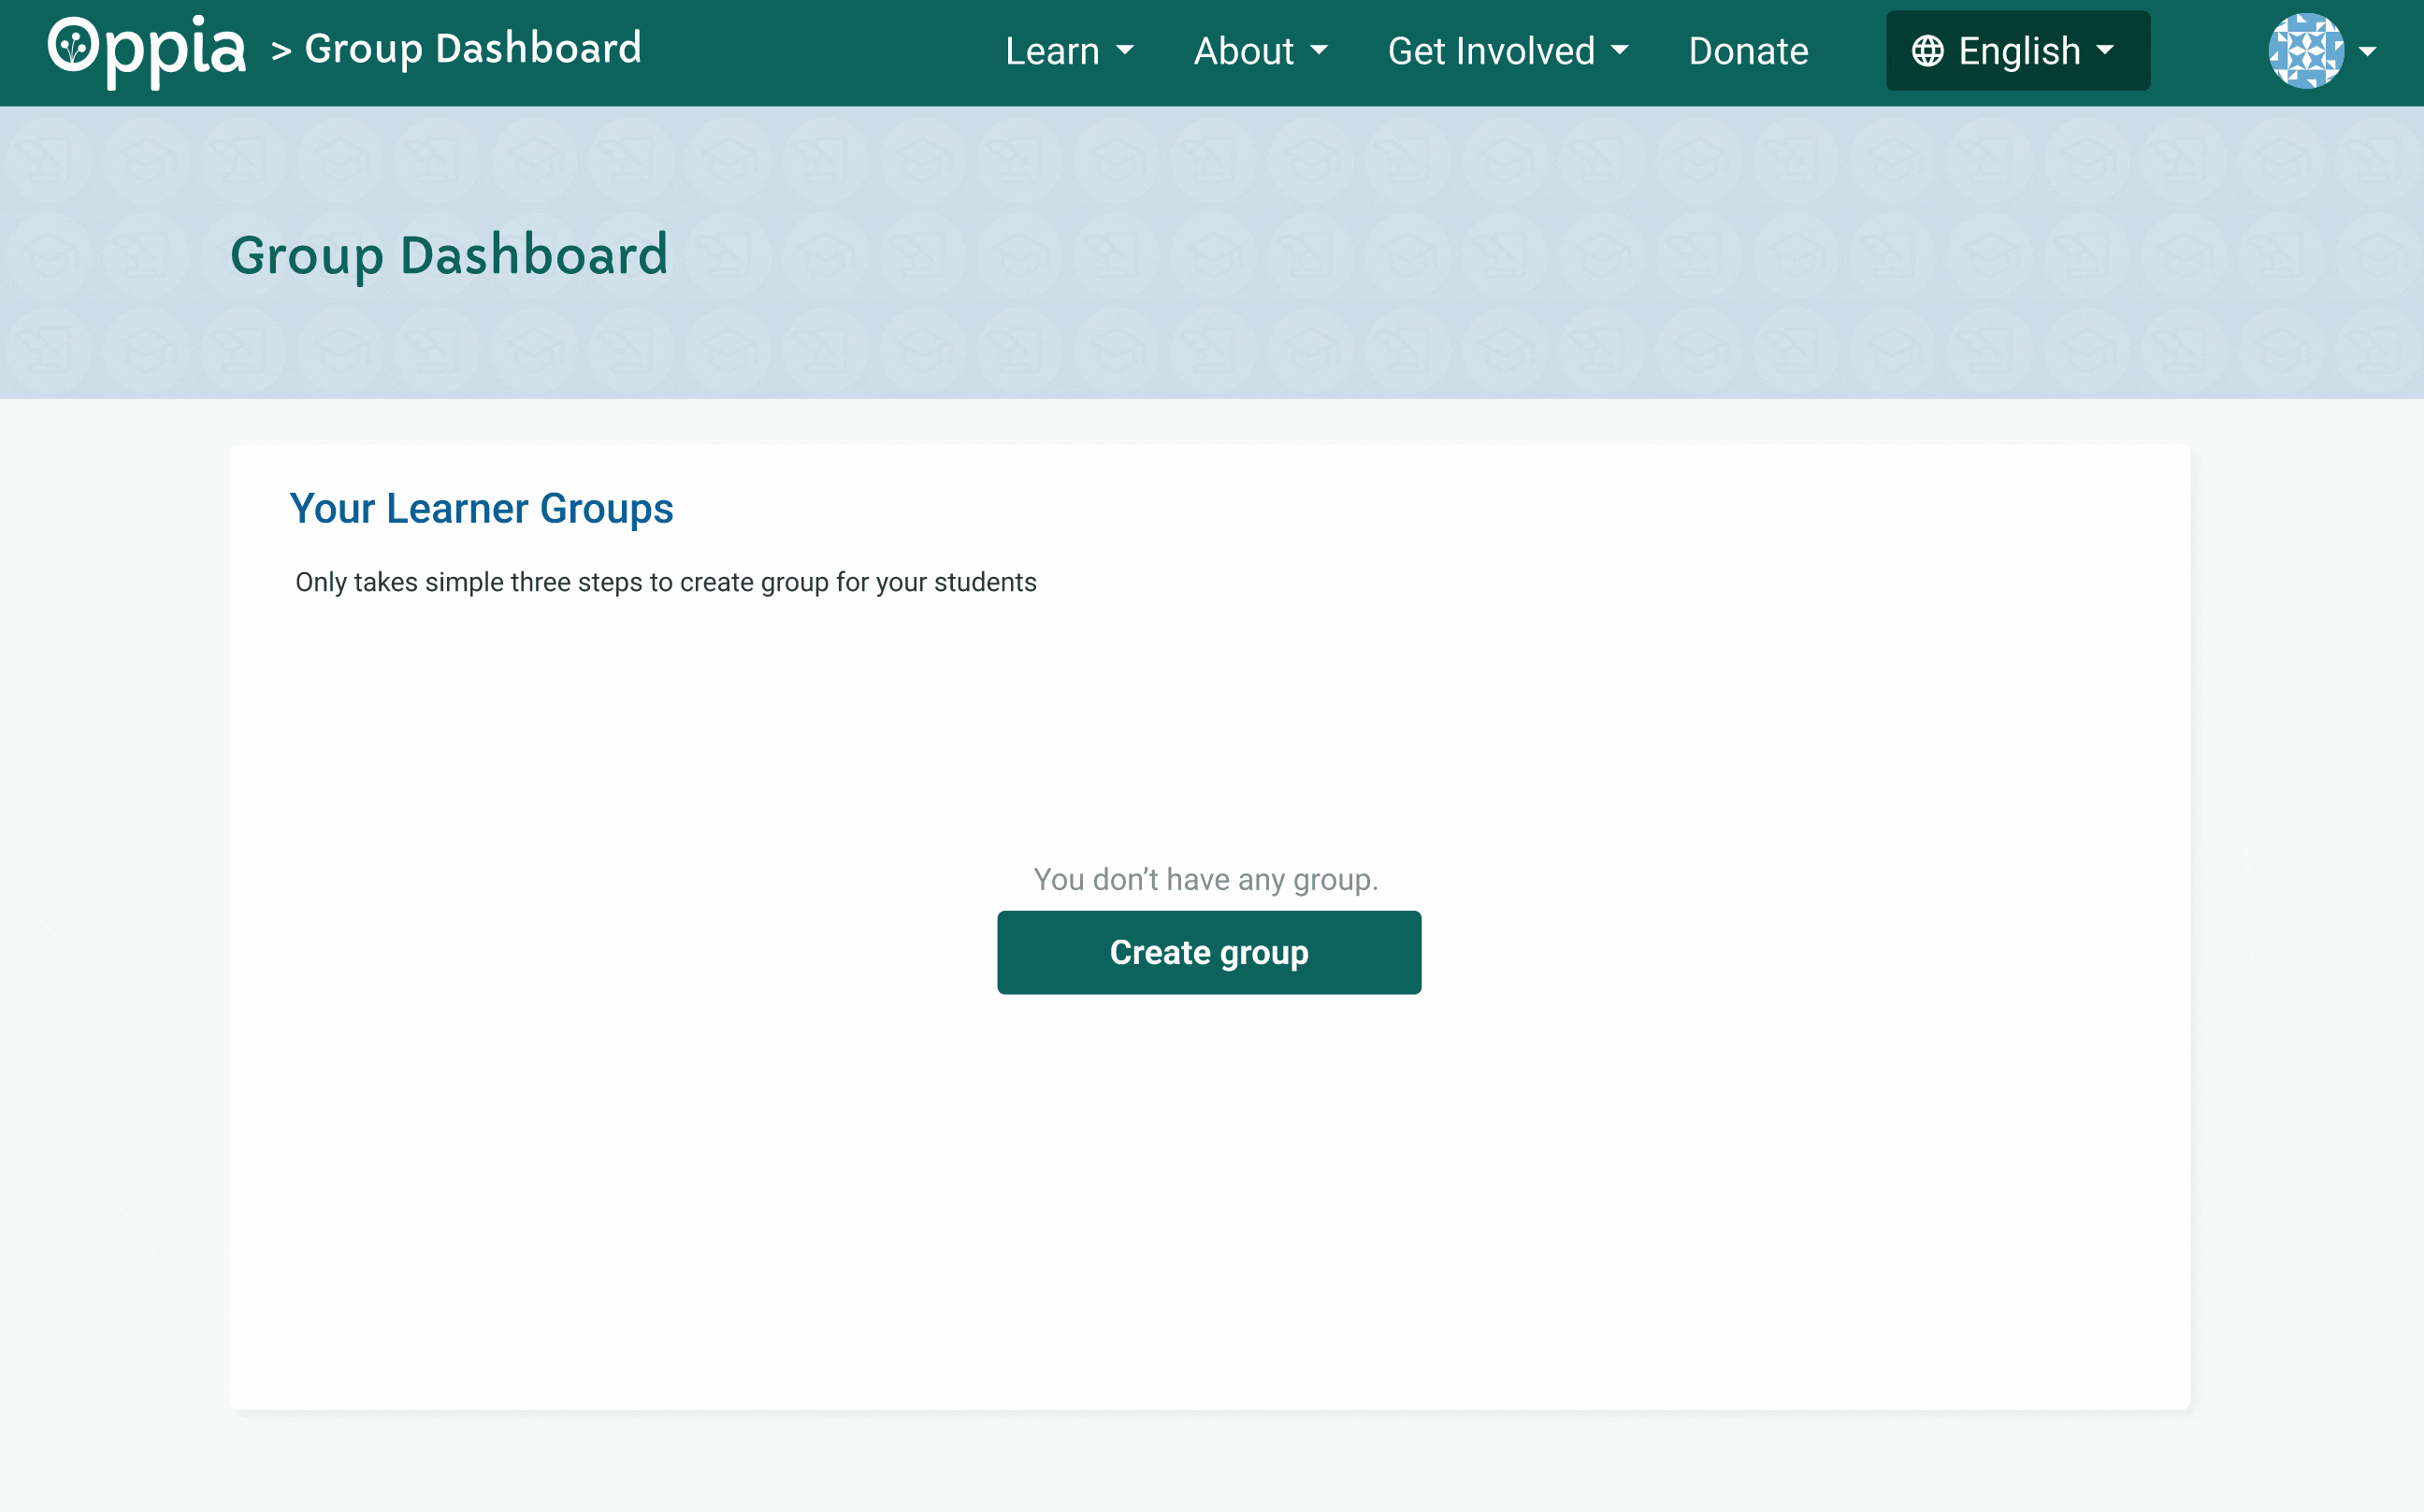Click the Learn menu caret arrow
2424x1512 pixels.
[1128, 51]
